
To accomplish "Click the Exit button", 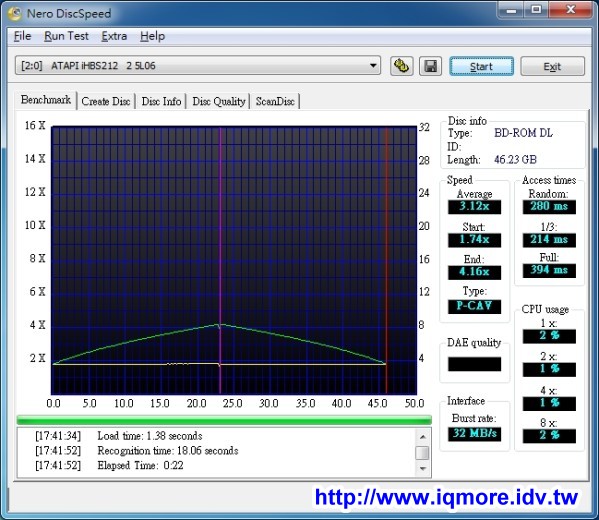I will coord(552,66).
